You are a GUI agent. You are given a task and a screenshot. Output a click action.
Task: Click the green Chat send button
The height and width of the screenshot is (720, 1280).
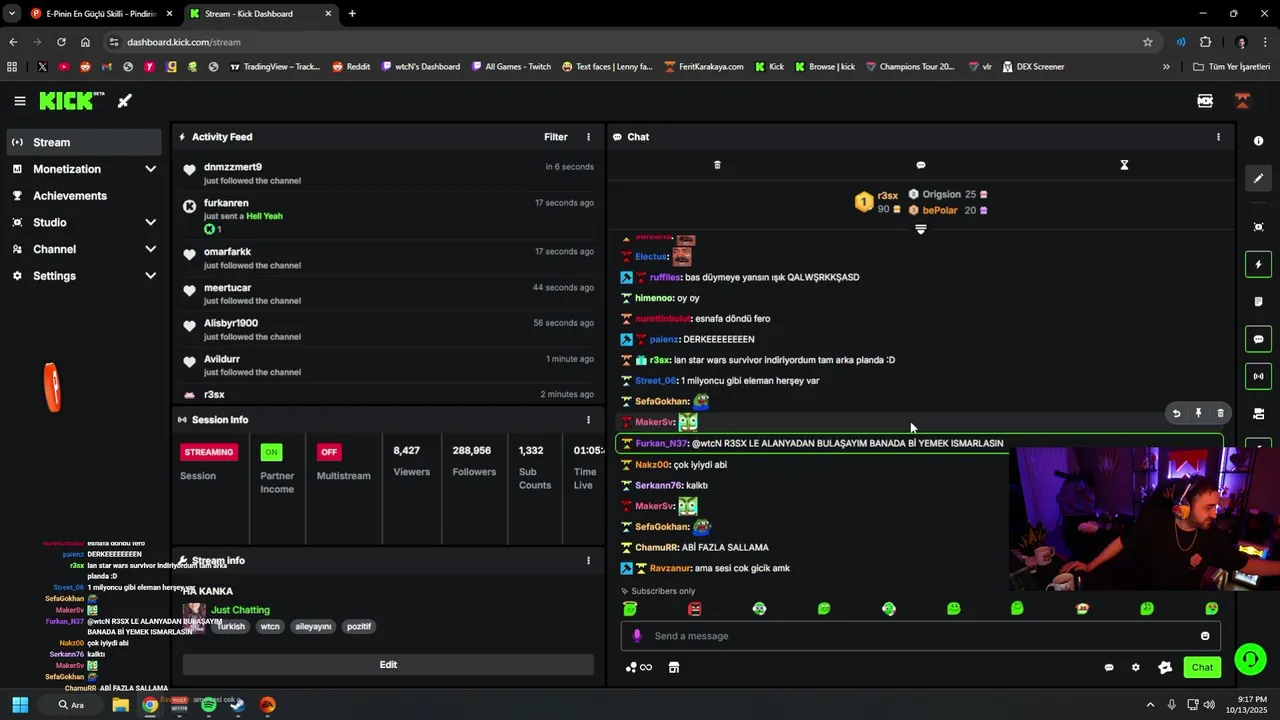tap(1202, 667)
